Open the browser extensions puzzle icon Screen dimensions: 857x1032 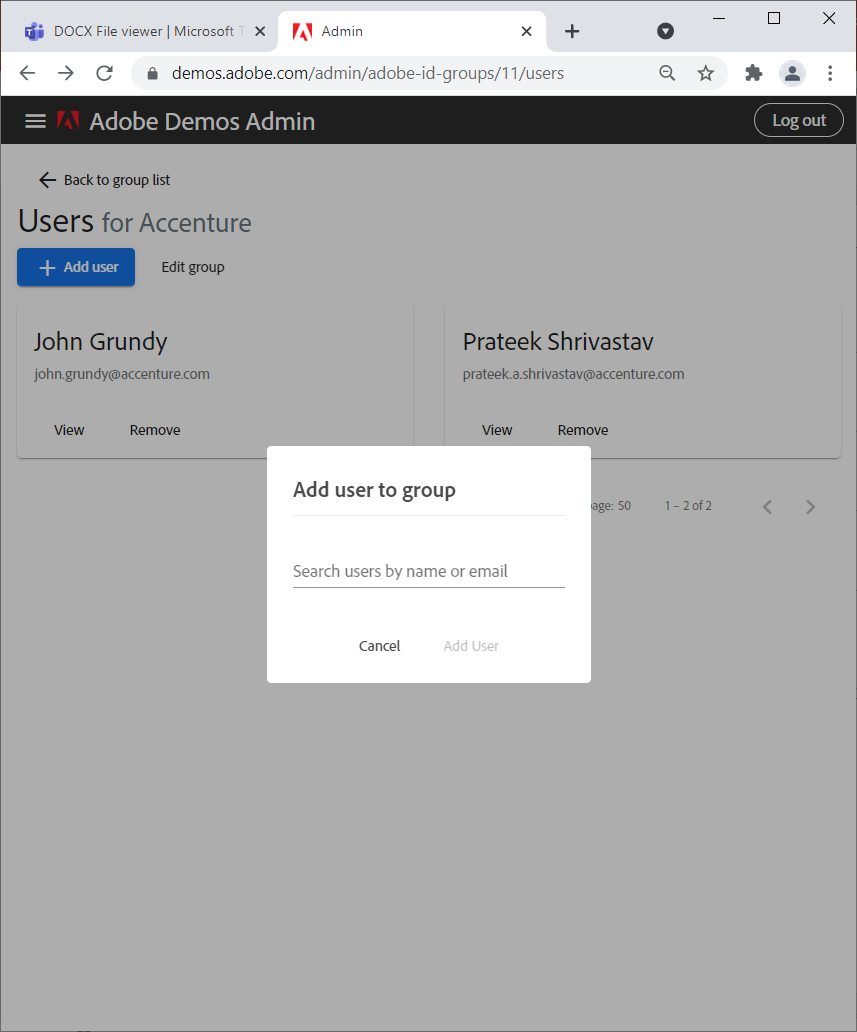(x=754, y=73)
